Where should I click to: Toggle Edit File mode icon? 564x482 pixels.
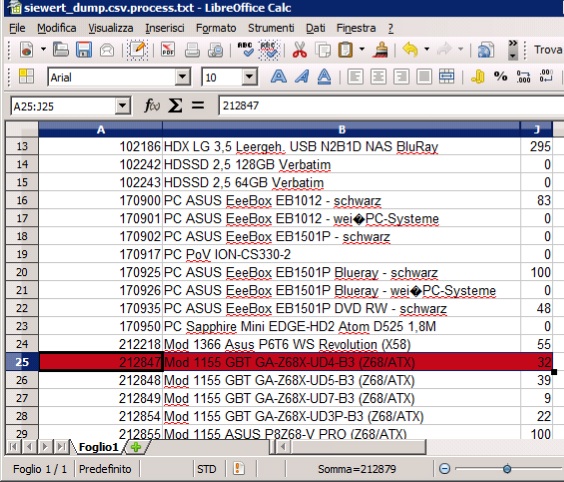click(137, 50)
